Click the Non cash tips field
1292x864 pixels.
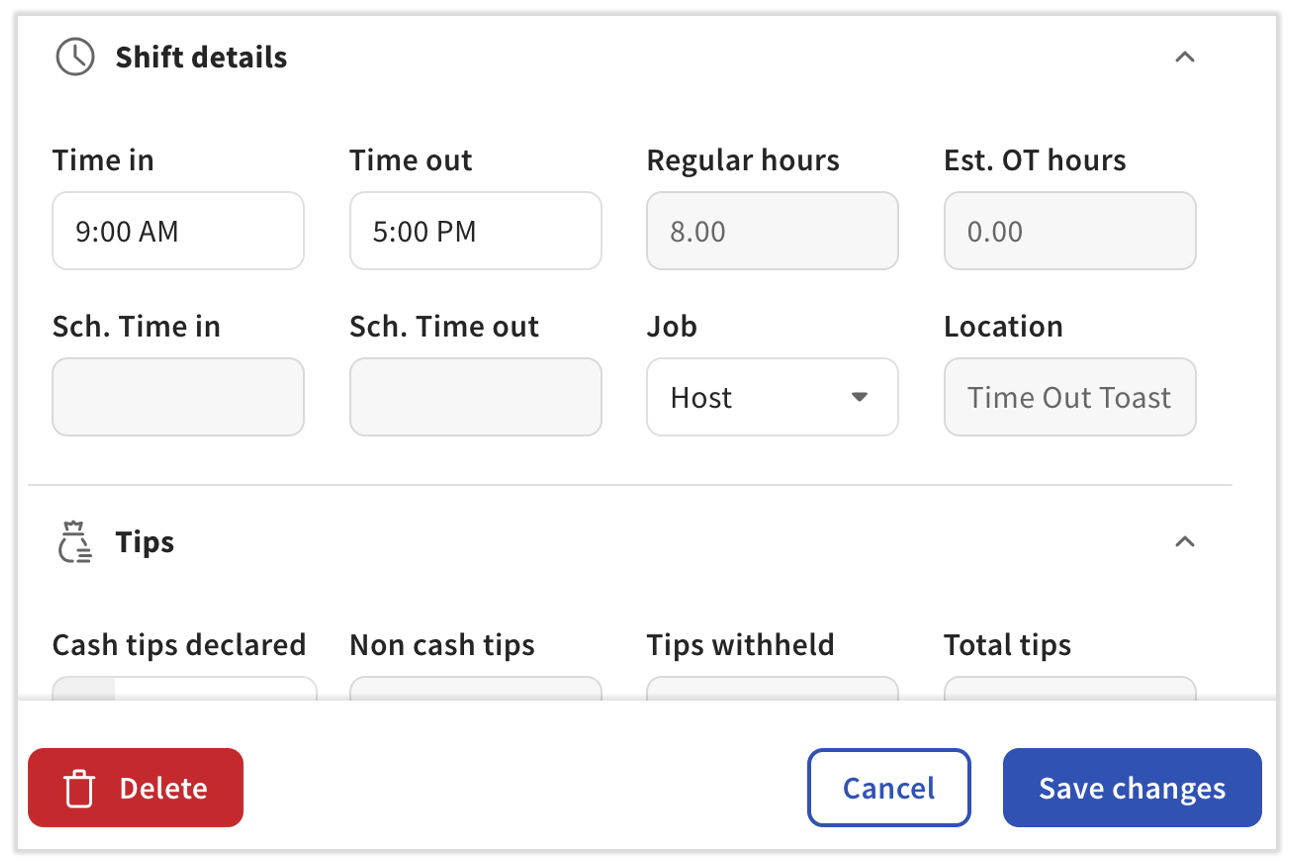[475, 692]
